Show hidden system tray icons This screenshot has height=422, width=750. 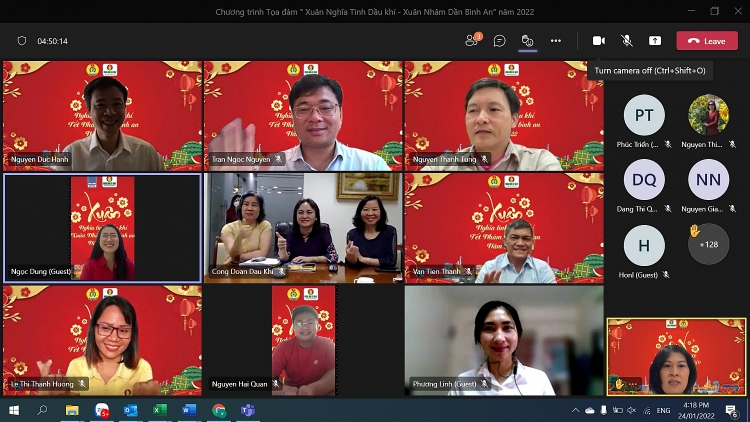pyautogui.click(x=576, y=410)
